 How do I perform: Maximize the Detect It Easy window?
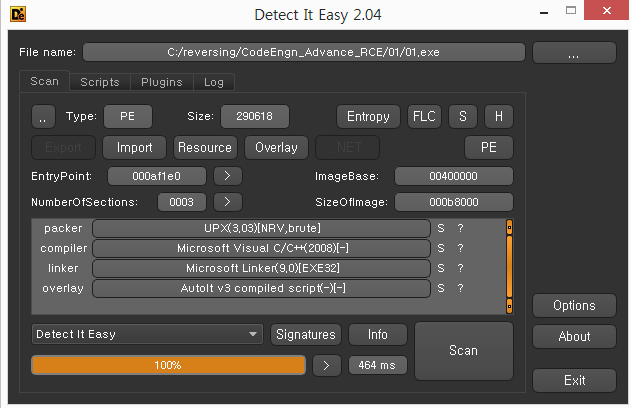point(571,10)
